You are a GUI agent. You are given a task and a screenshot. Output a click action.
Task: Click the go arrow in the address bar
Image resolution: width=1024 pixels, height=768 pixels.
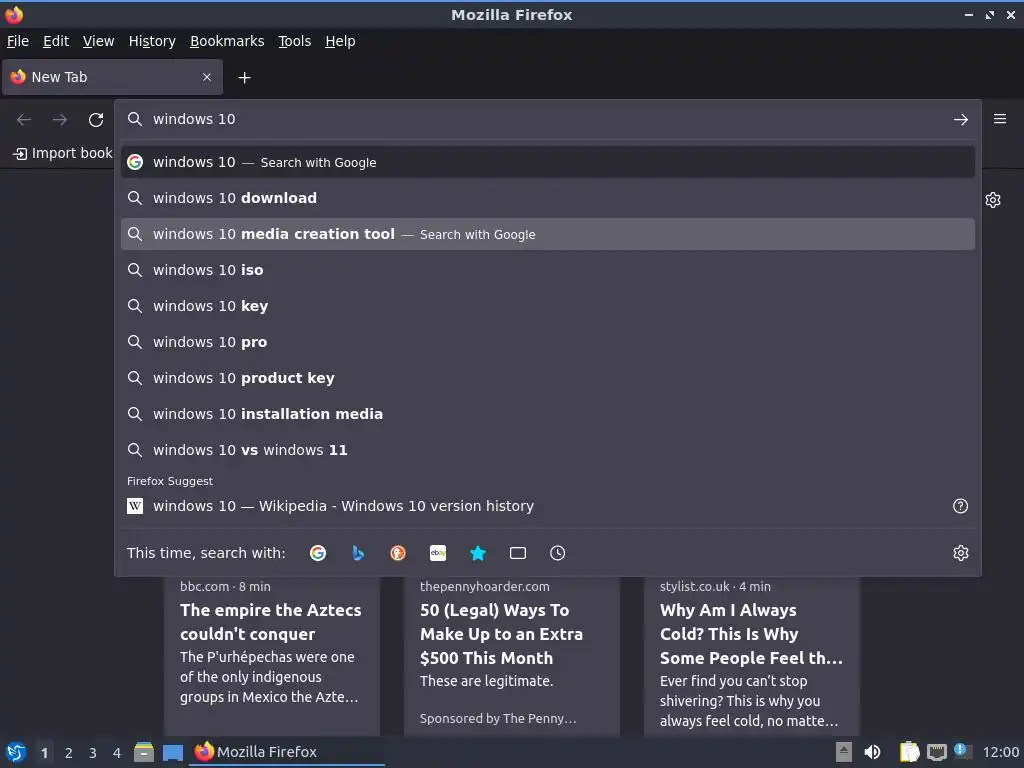[x=961, y=120]
